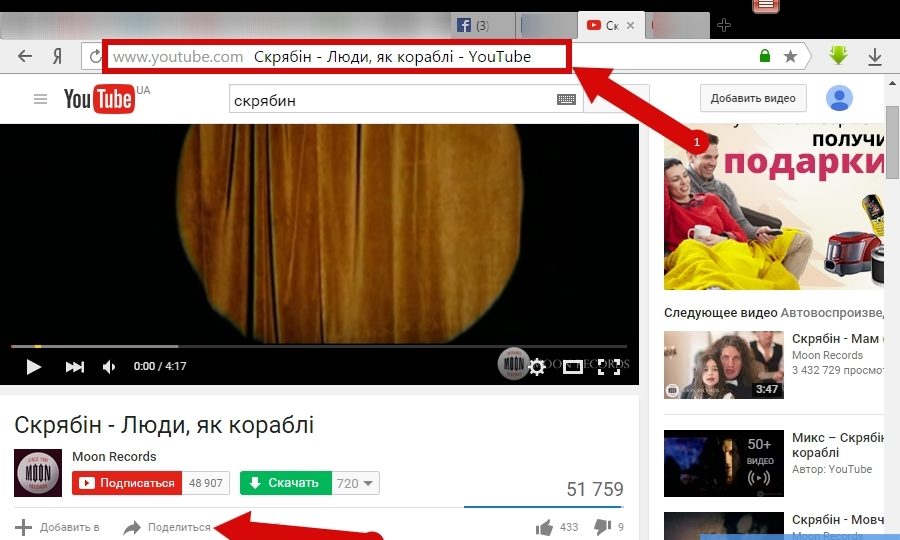Open video settings gear

537,367
